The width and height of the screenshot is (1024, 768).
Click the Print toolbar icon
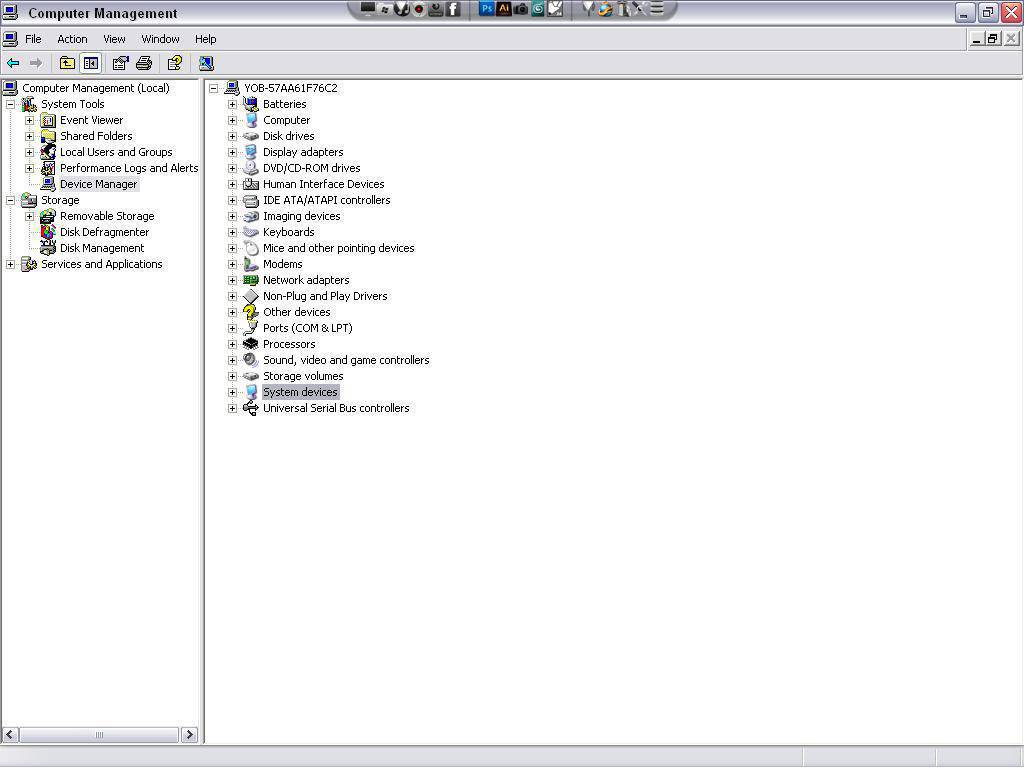tap(144, 63)
